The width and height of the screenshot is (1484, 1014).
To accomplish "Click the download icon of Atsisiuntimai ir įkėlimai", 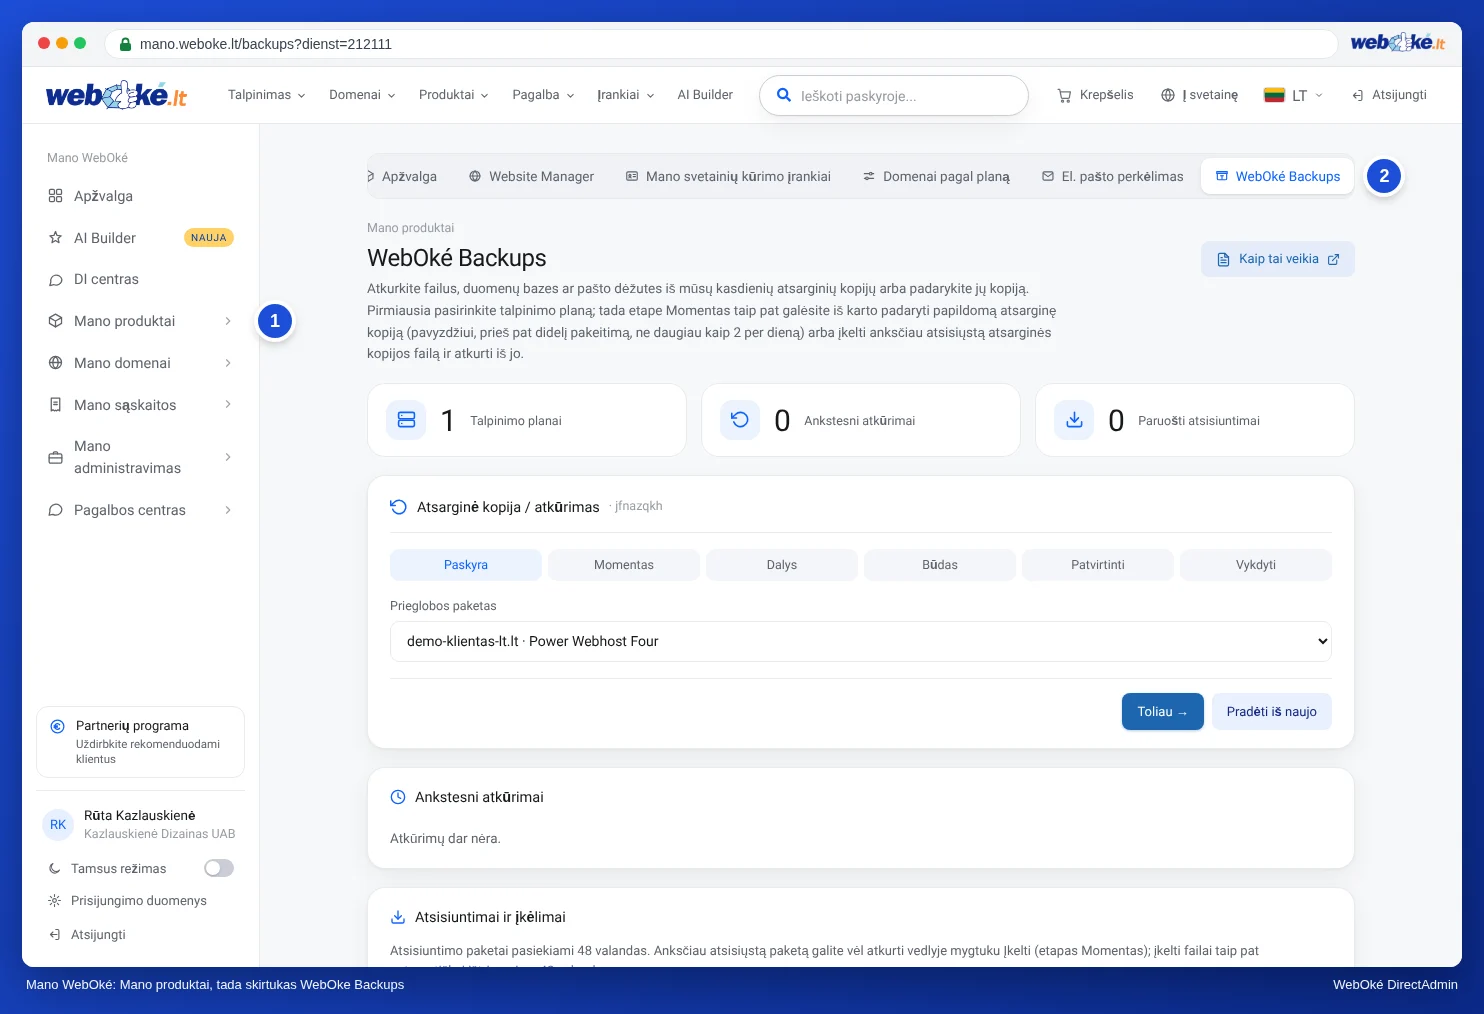I will click(398, 917).
